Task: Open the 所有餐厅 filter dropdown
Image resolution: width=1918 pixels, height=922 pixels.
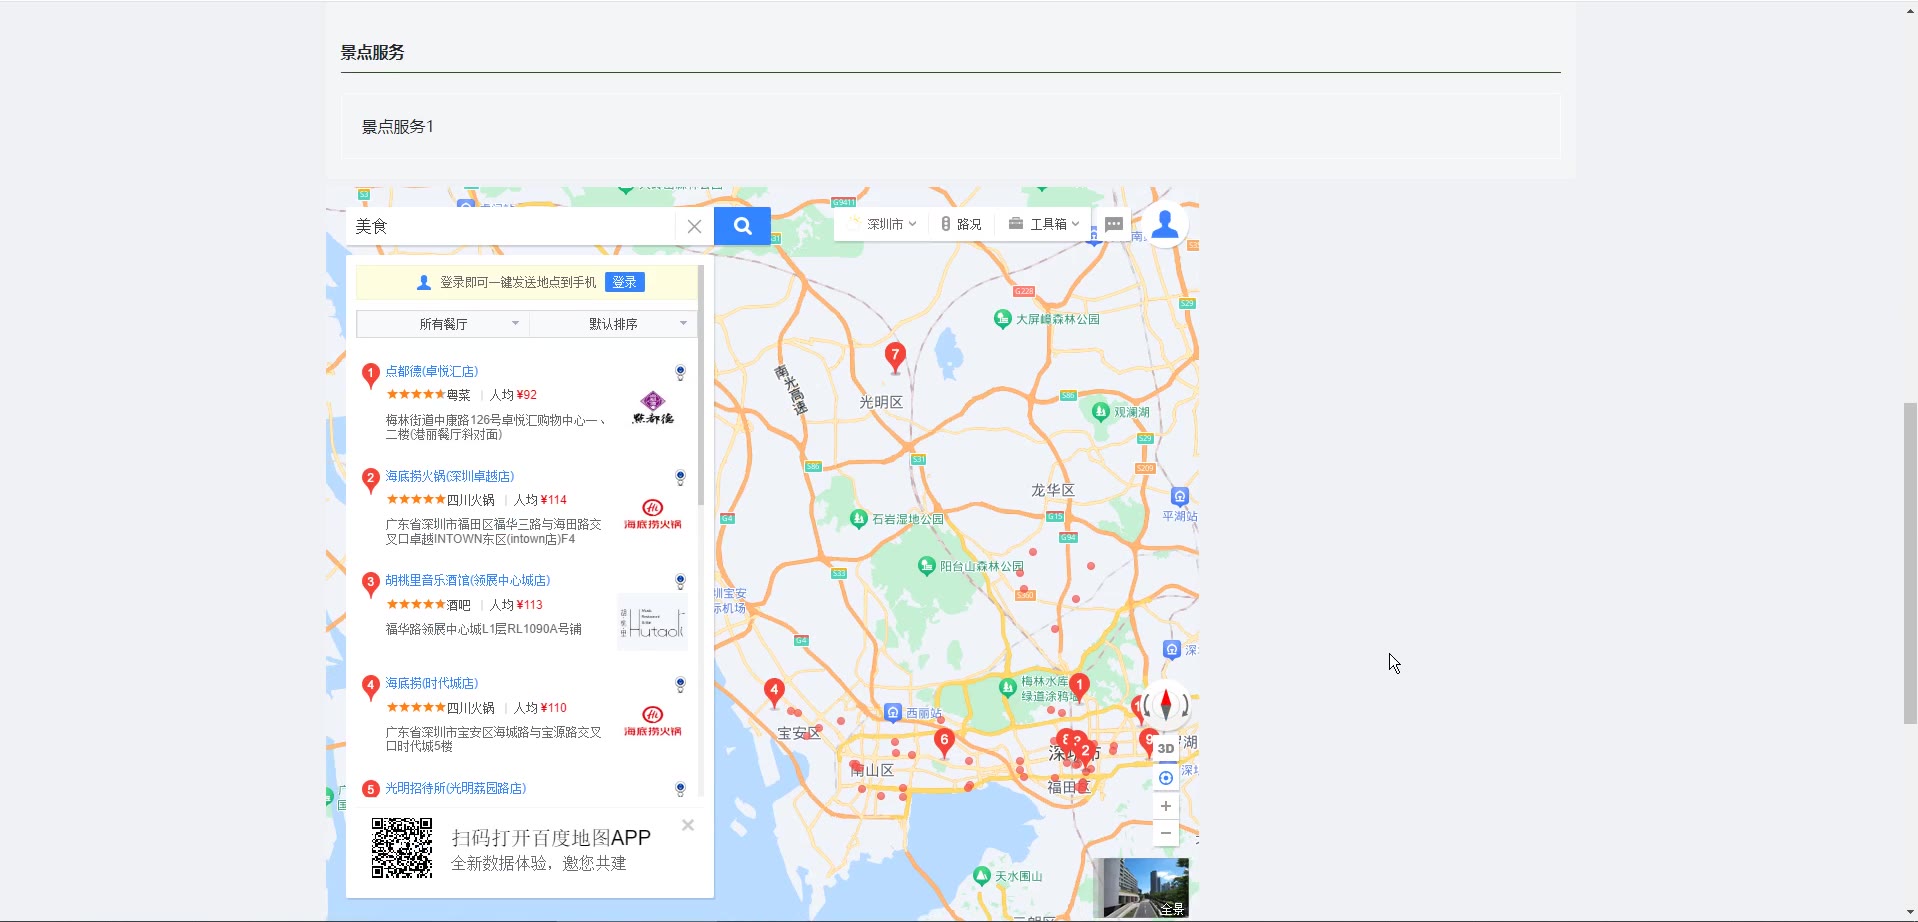Action: point(443,324)
